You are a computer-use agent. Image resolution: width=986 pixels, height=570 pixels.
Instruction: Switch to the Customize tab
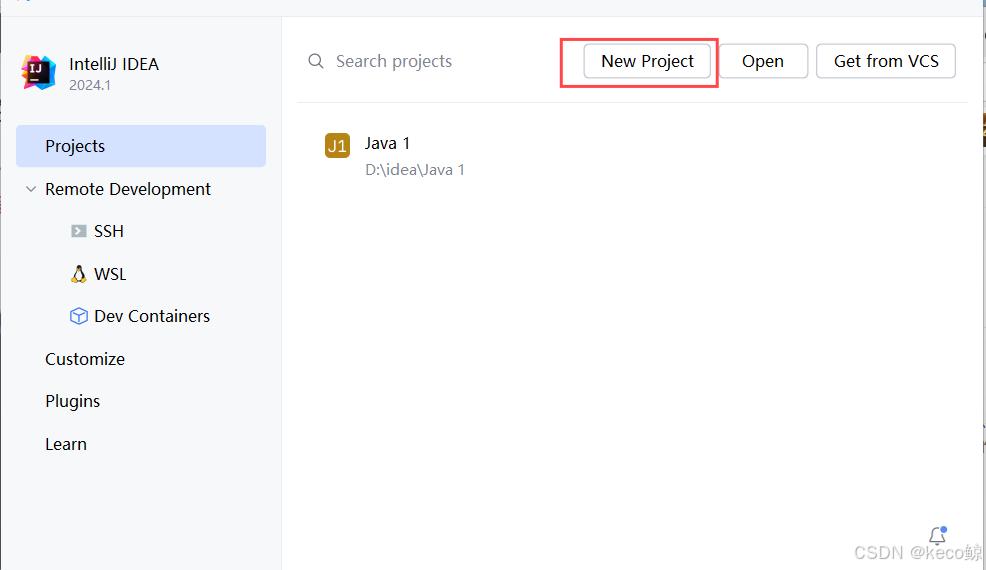click(85, 359)
